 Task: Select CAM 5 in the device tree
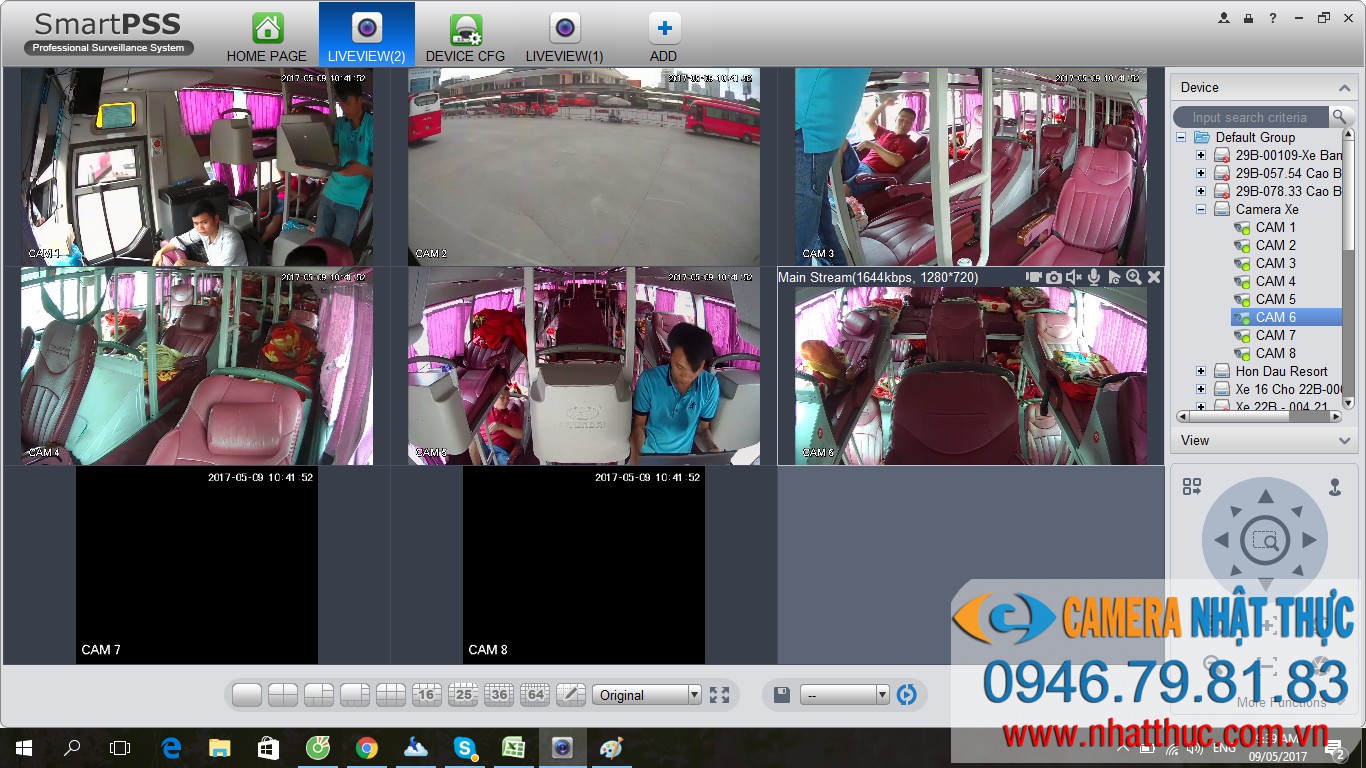tap(1275, 299)
